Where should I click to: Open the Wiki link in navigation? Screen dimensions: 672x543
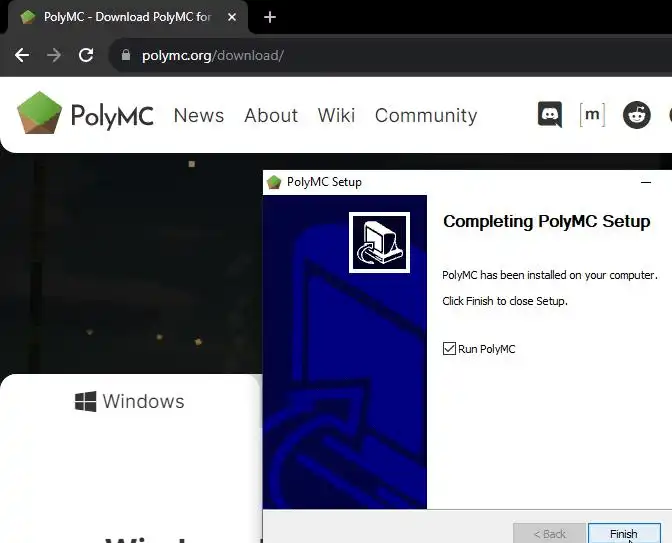pos(336,115)
